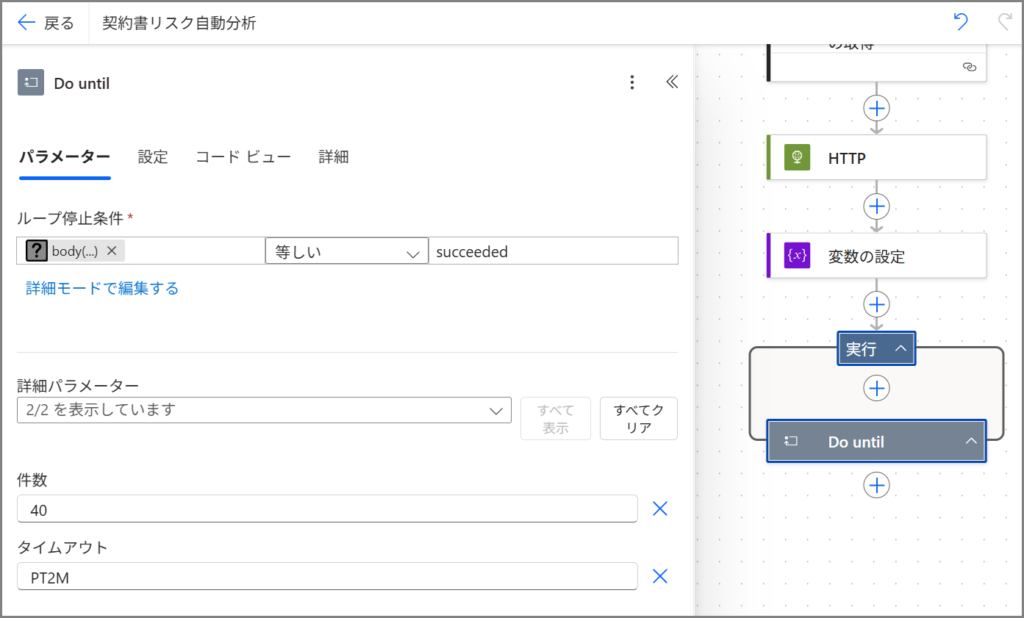Remove the タイムアウト parameter with X
The image size is (1024, 618).
tap(660, 576)
